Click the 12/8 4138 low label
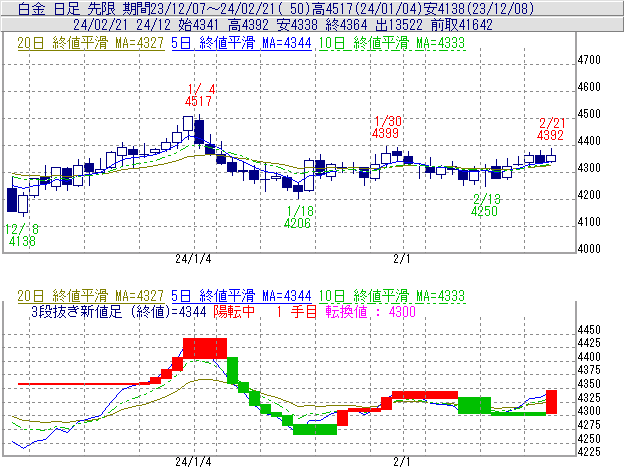Screen dimensions: 624x475 [21, 235]
